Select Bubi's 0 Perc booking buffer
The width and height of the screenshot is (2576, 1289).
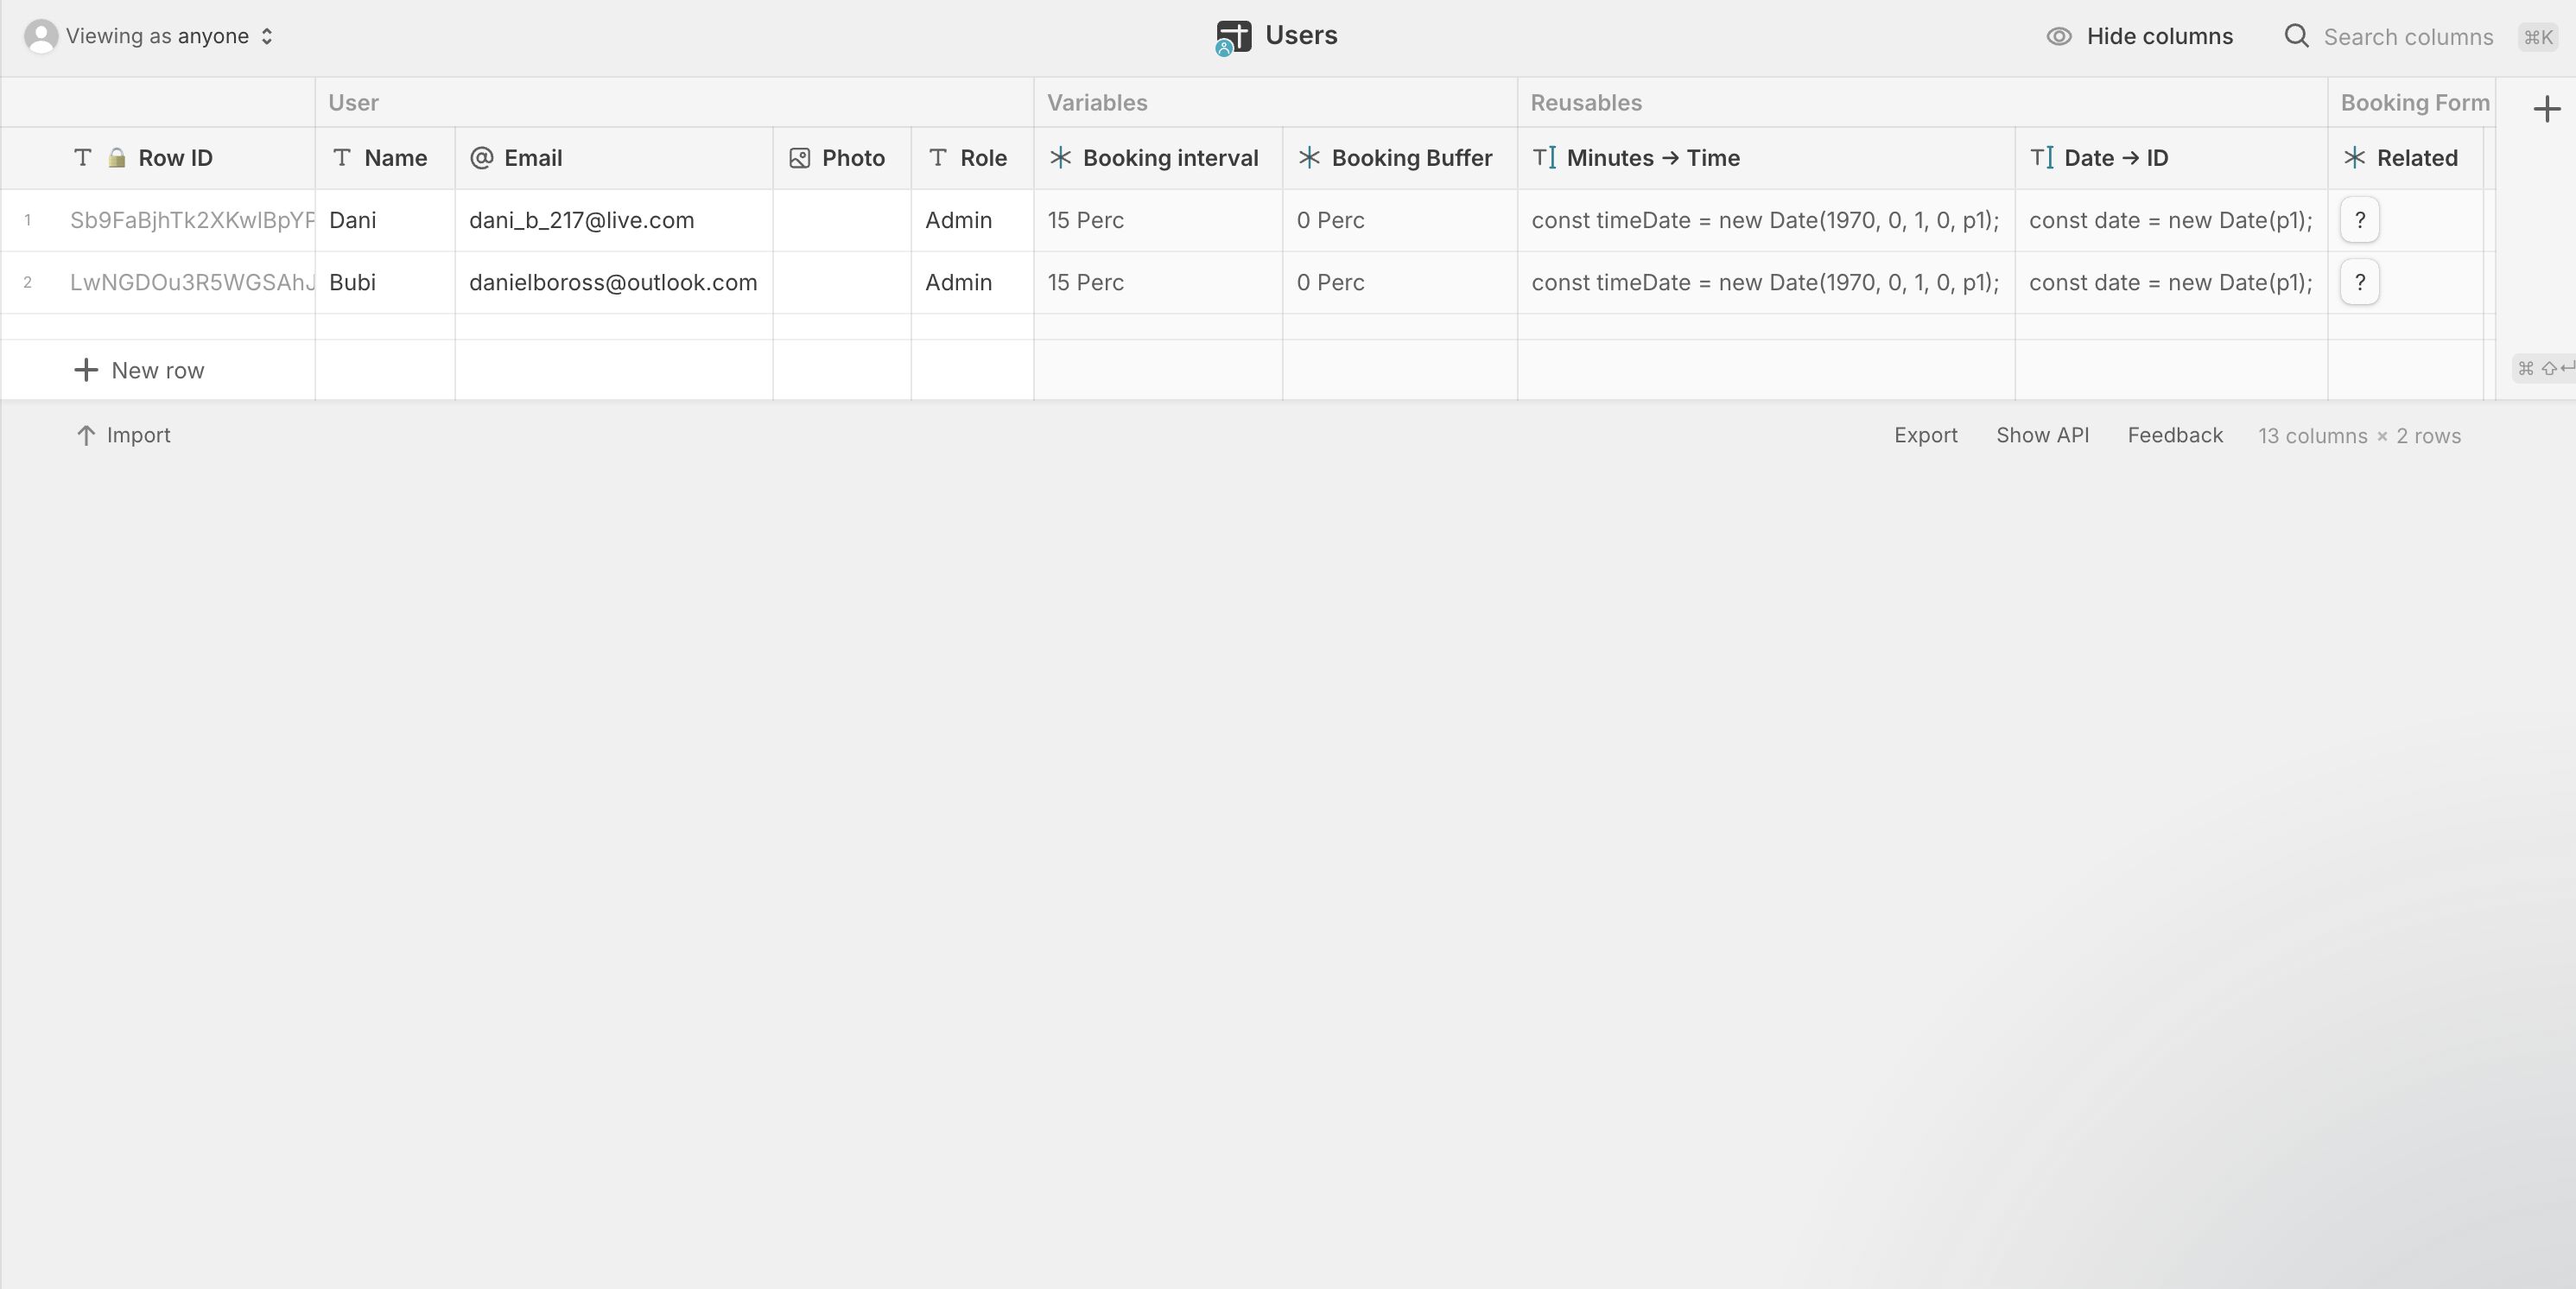coord(1400,282)
